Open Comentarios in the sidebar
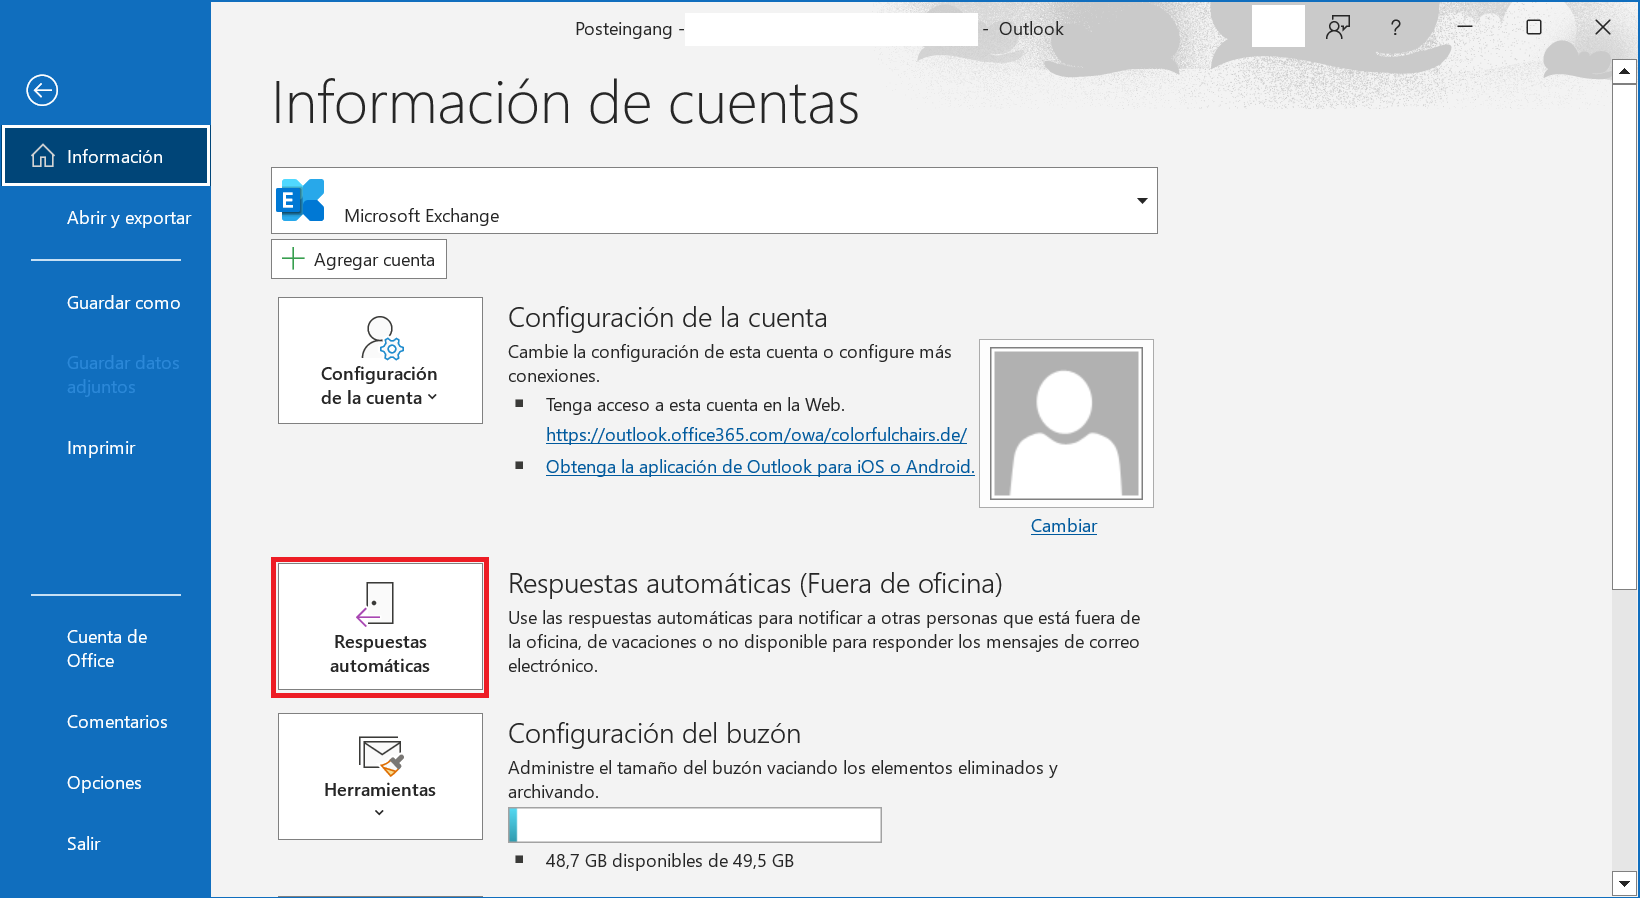The width and height of the screenshot is (1640, 898). click(x=117, y=722)
